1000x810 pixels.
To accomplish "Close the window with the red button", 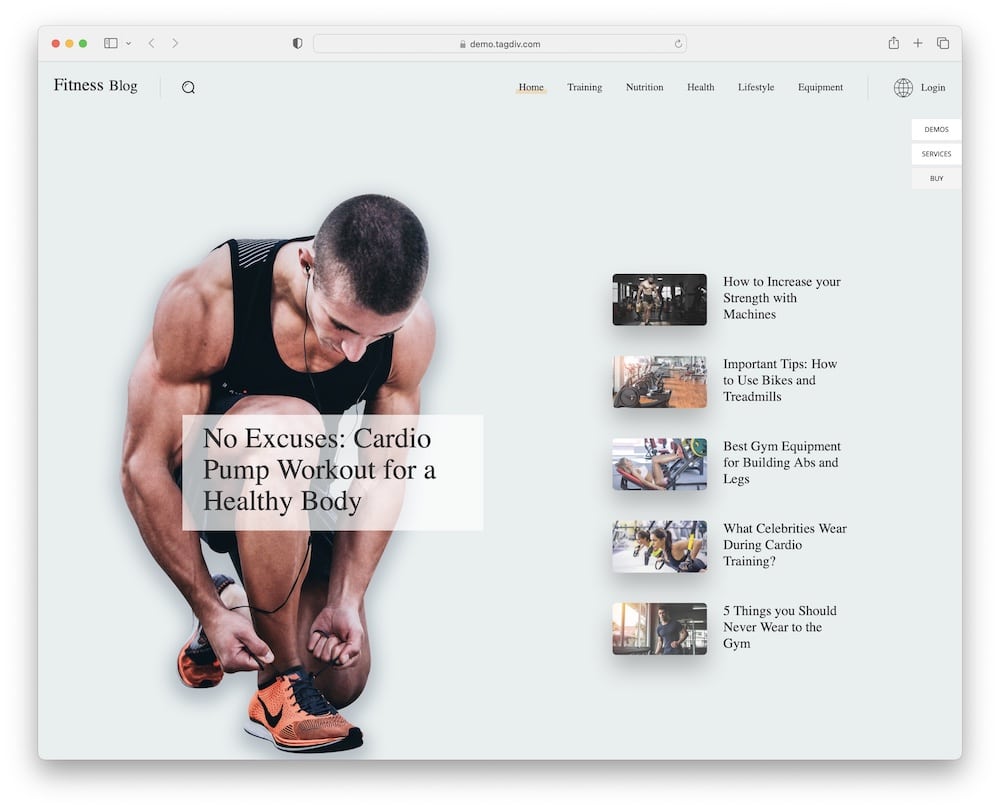I will (x=56, y=43).
